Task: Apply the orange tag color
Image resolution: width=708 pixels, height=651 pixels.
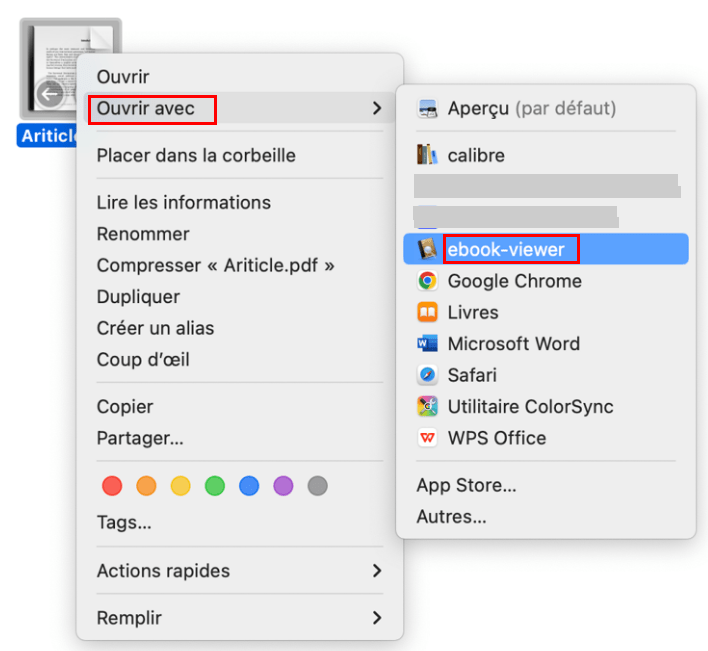Action: click(146, 486)
